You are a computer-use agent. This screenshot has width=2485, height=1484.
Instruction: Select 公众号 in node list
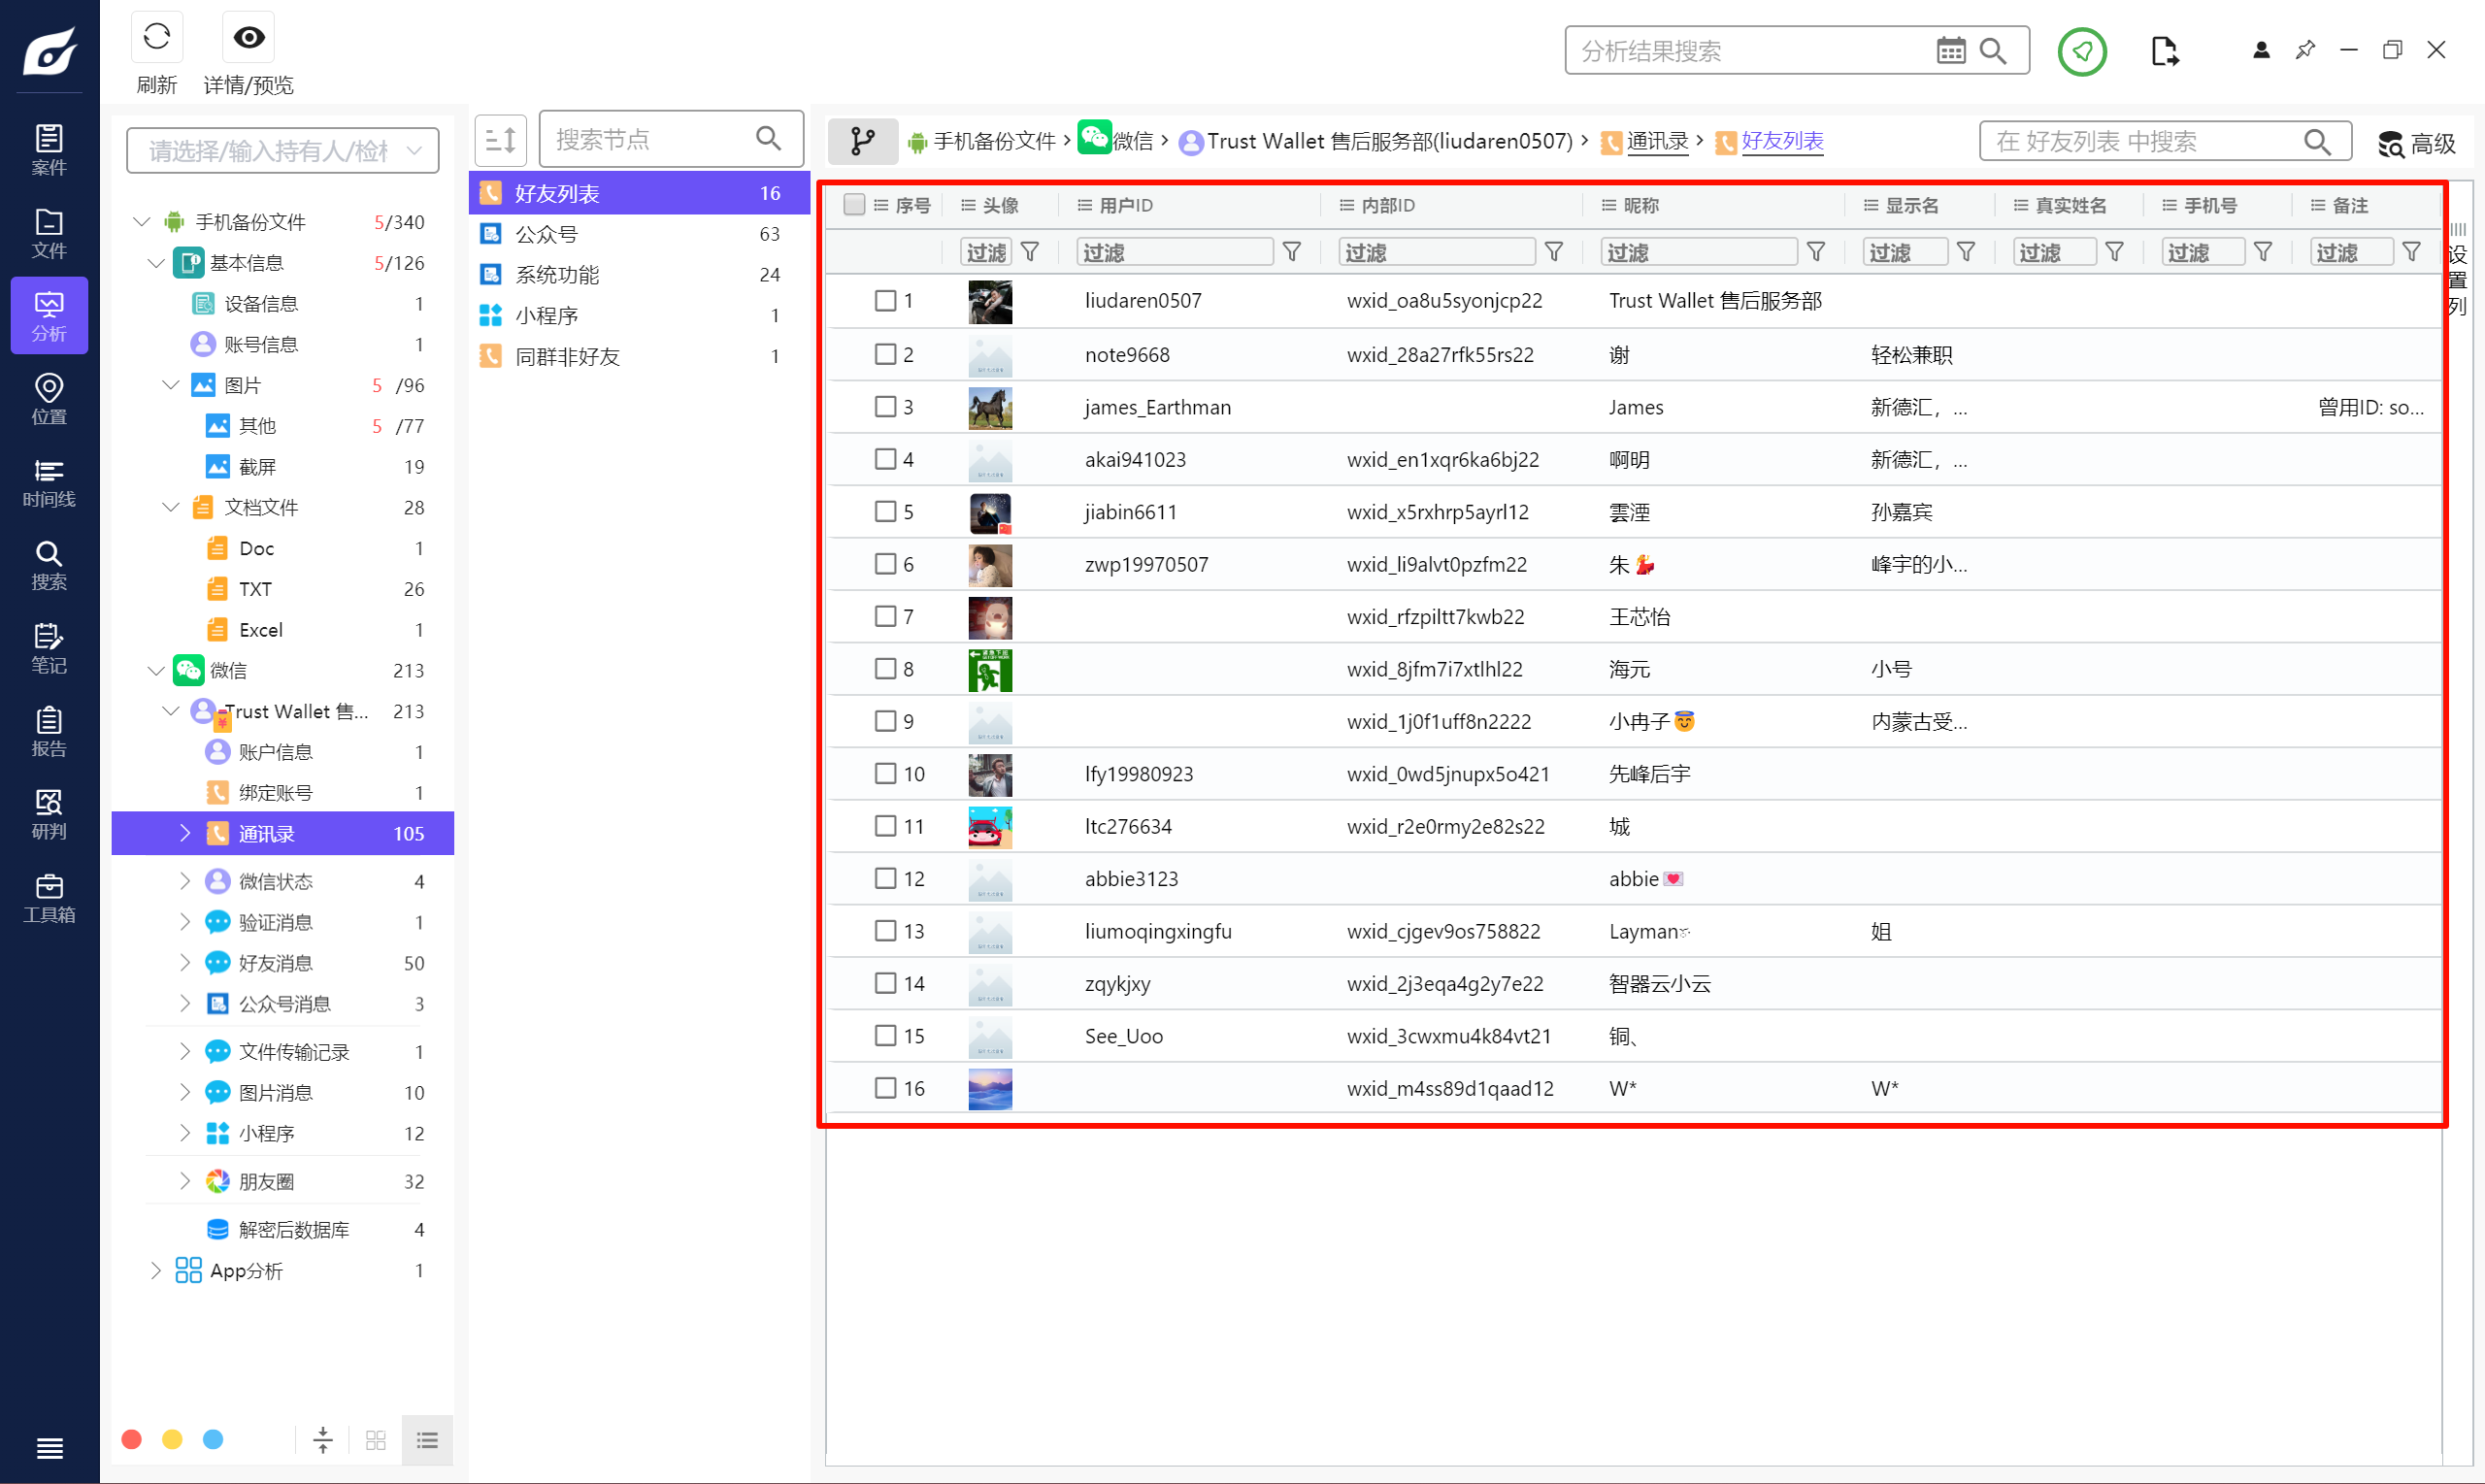[639, 233]
